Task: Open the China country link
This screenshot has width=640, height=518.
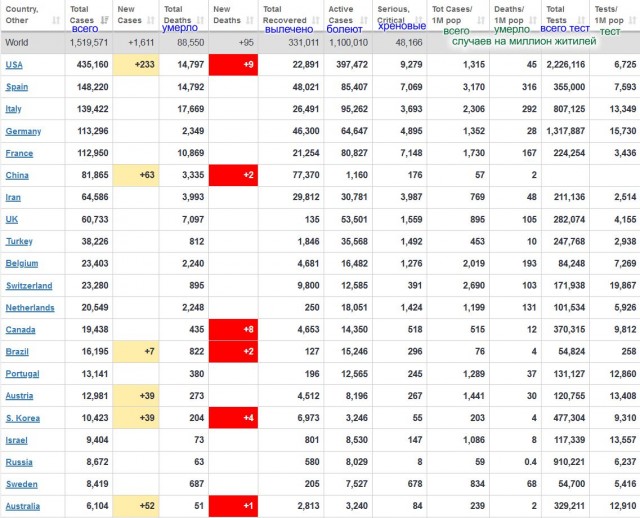Action: 17,176
